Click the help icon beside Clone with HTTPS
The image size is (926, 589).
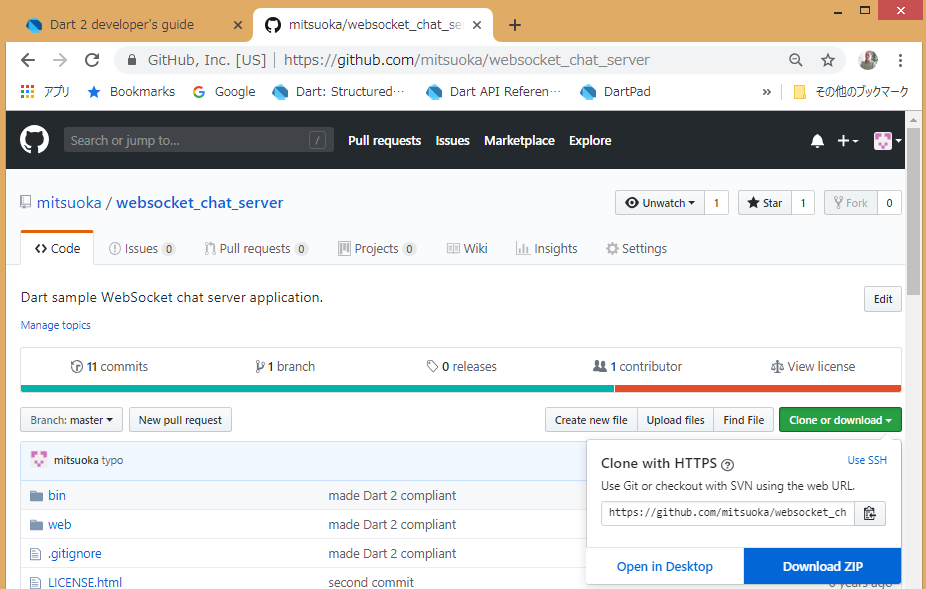click(x=728, y=464)
